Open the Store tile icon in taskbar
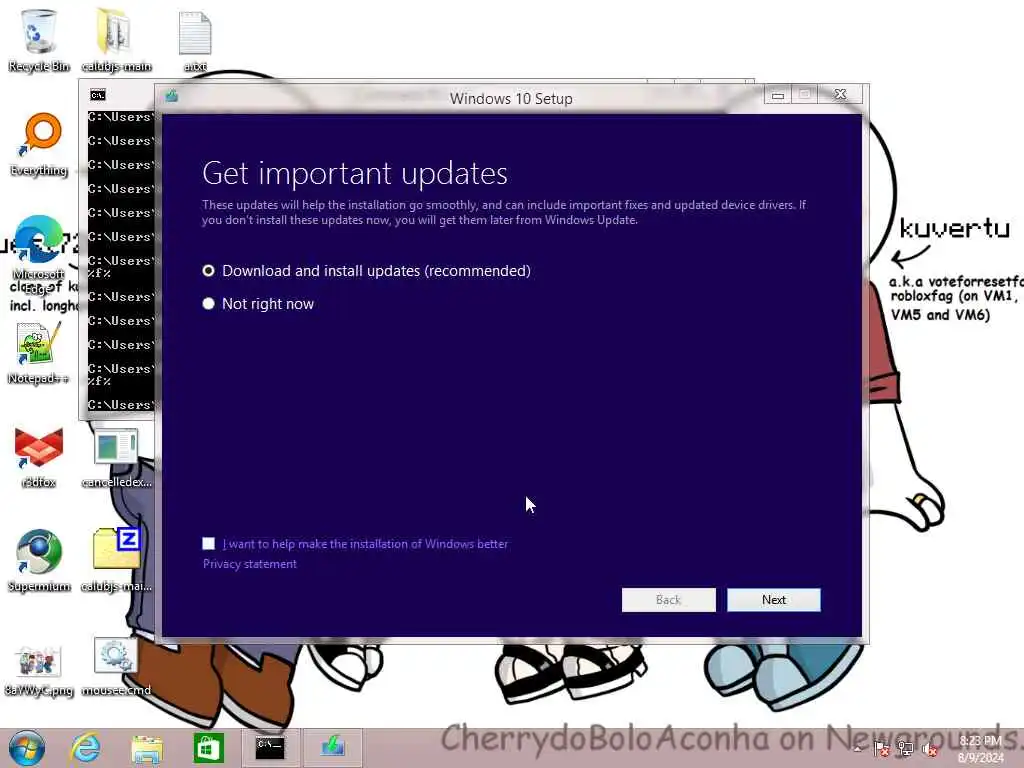This screenshot has height=768, width=1024. pos(208,748)
